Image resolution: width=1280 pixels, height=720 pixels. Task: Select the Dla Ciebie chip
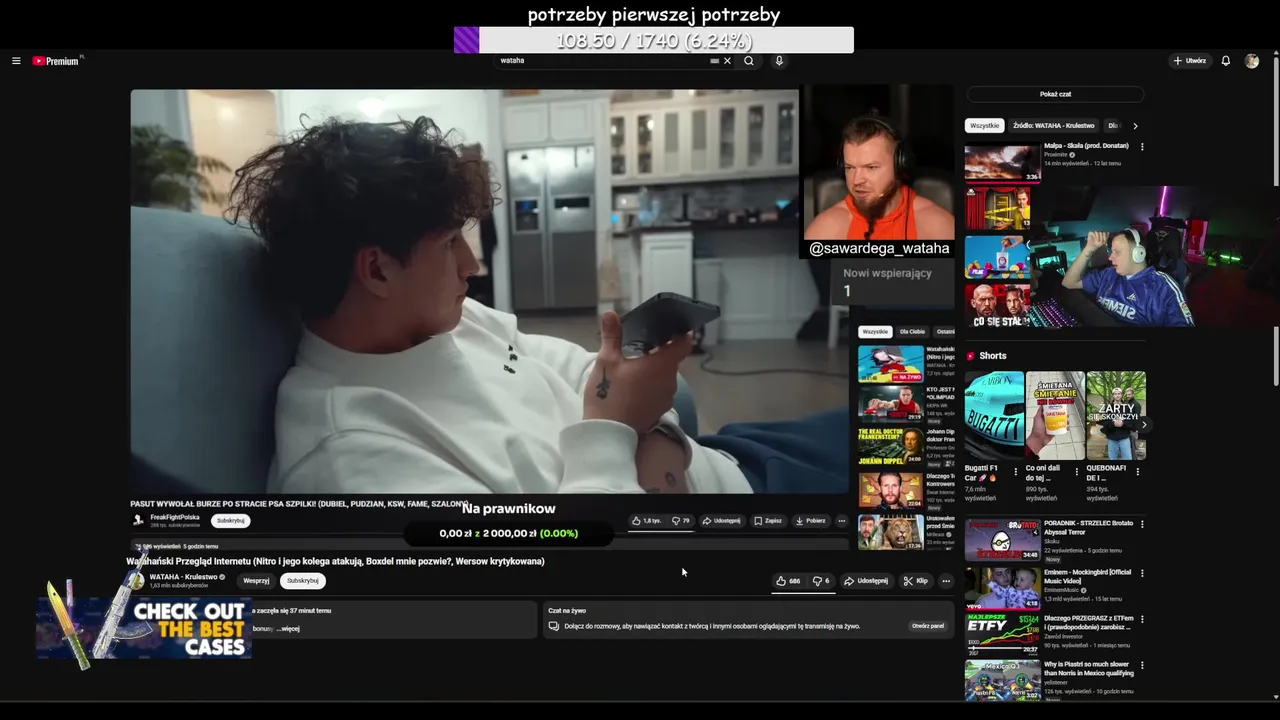912,332
